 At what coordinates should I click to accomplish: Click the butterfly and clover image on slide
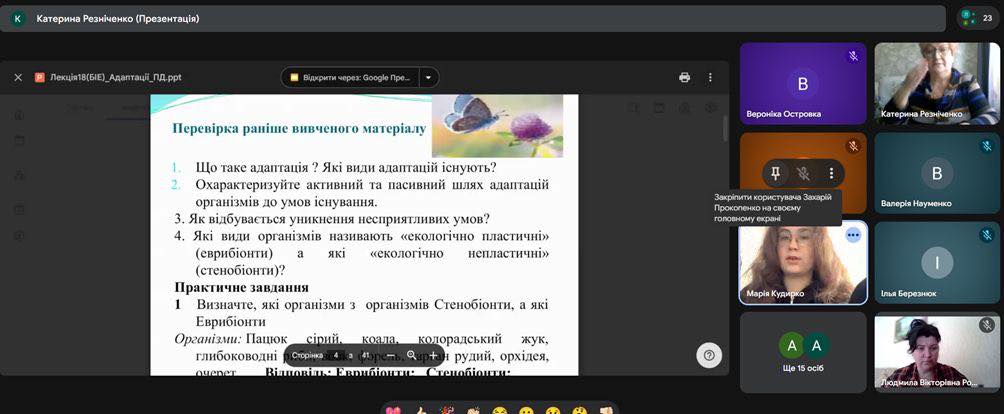tap(497, 125)
